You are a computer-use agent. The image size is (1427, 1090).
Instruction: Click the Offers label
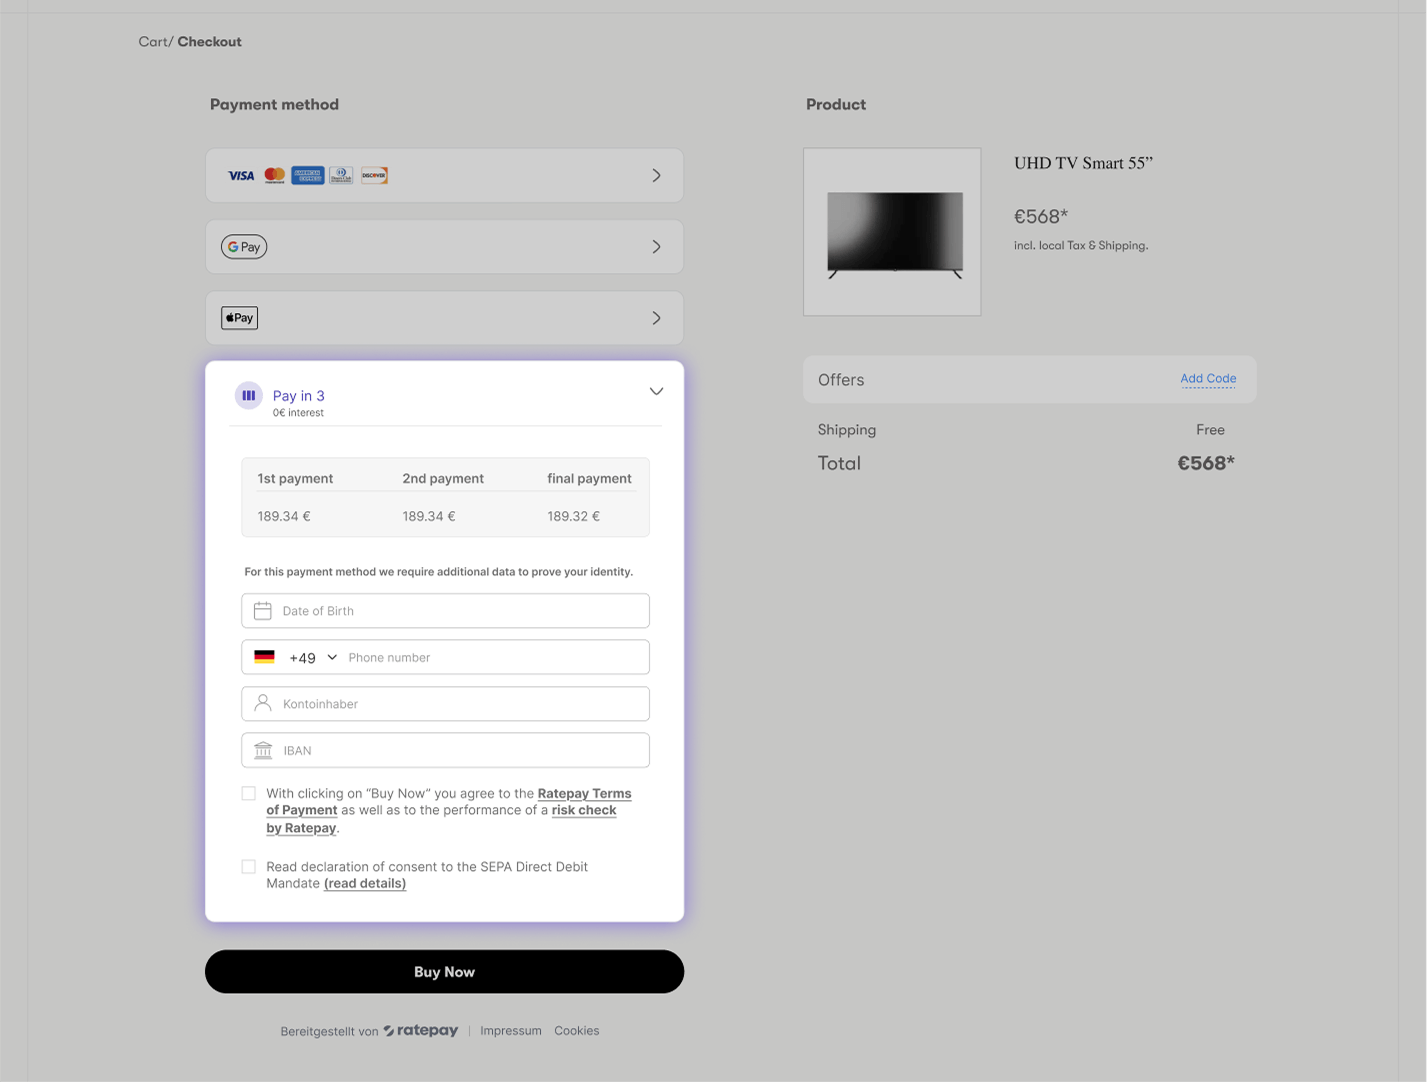(x=841, y=380)
